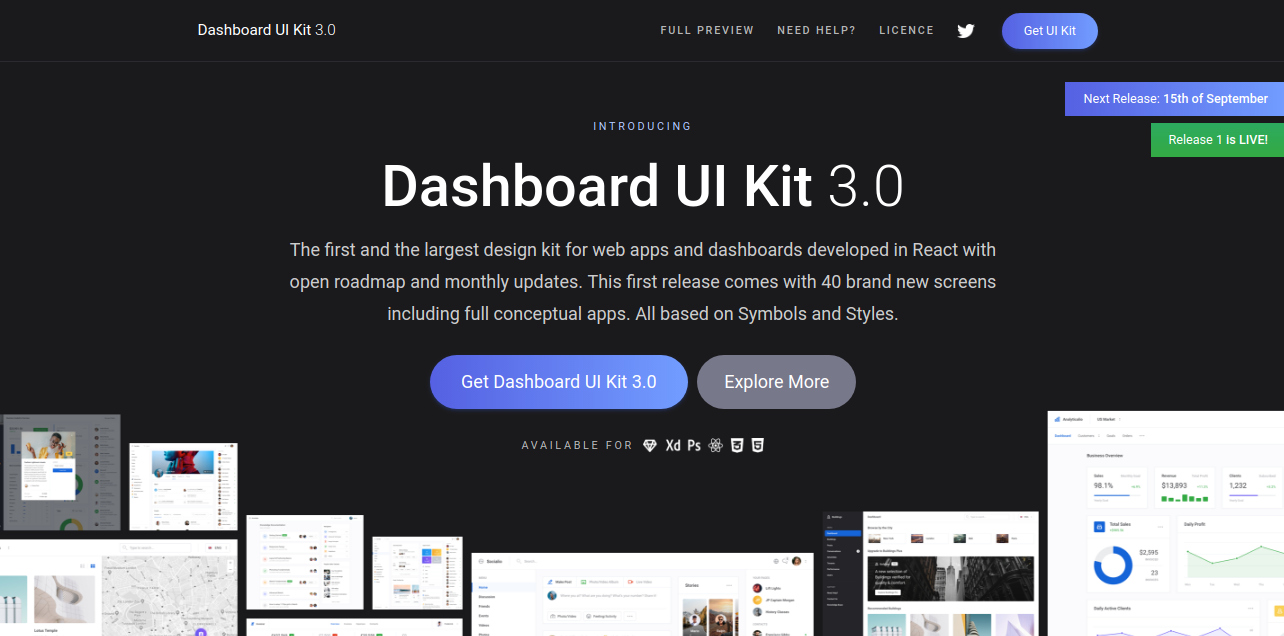Image resolution: width=1284 pixels, height=636 pixels.
Task: Open the Socialio social feed preview
Action: [x=643, y=594]
